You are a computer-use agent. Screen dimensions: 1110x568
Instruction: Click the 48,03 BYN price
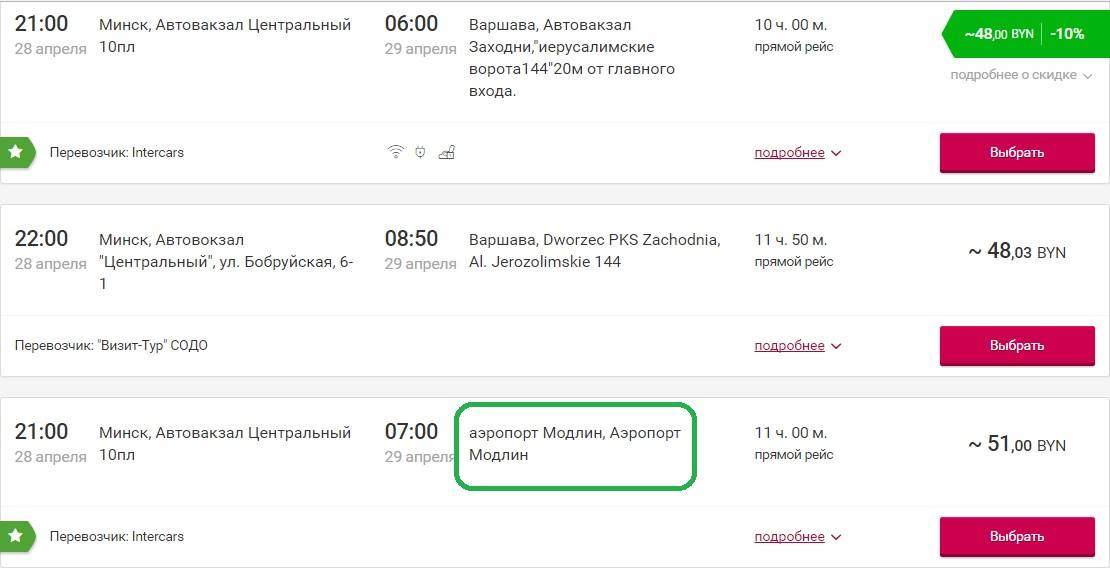point(1017,251)
